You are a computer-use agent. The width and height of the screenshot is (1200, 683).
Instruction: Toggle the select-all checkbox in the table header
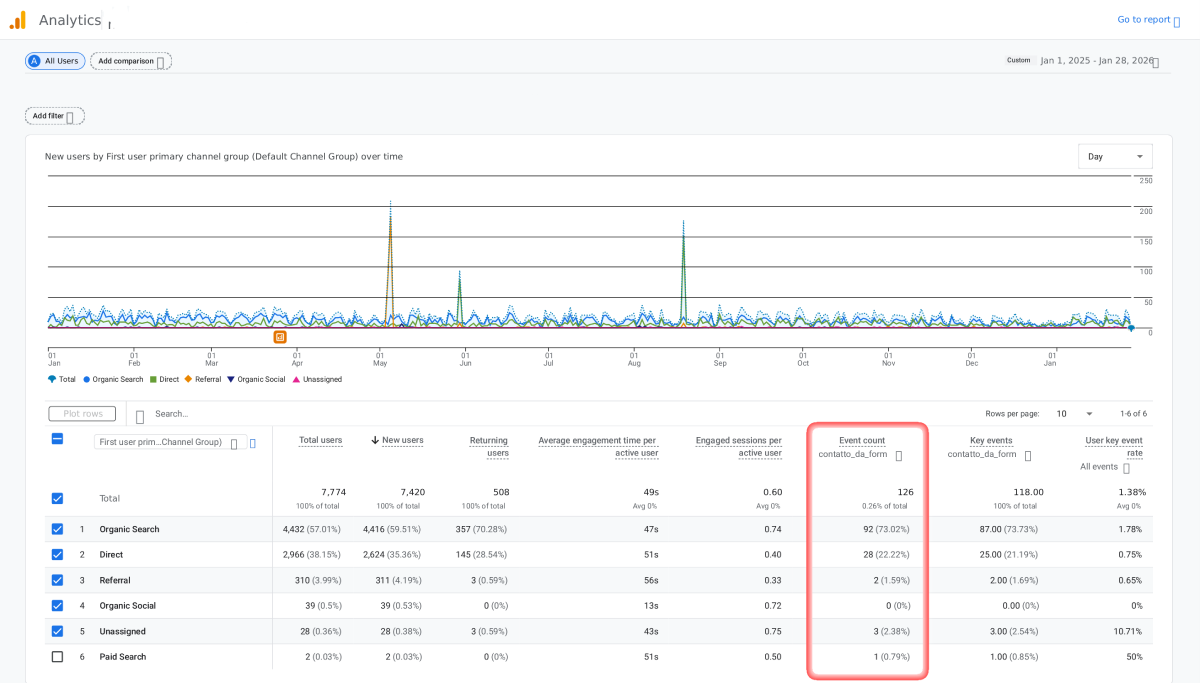point(57,438)
